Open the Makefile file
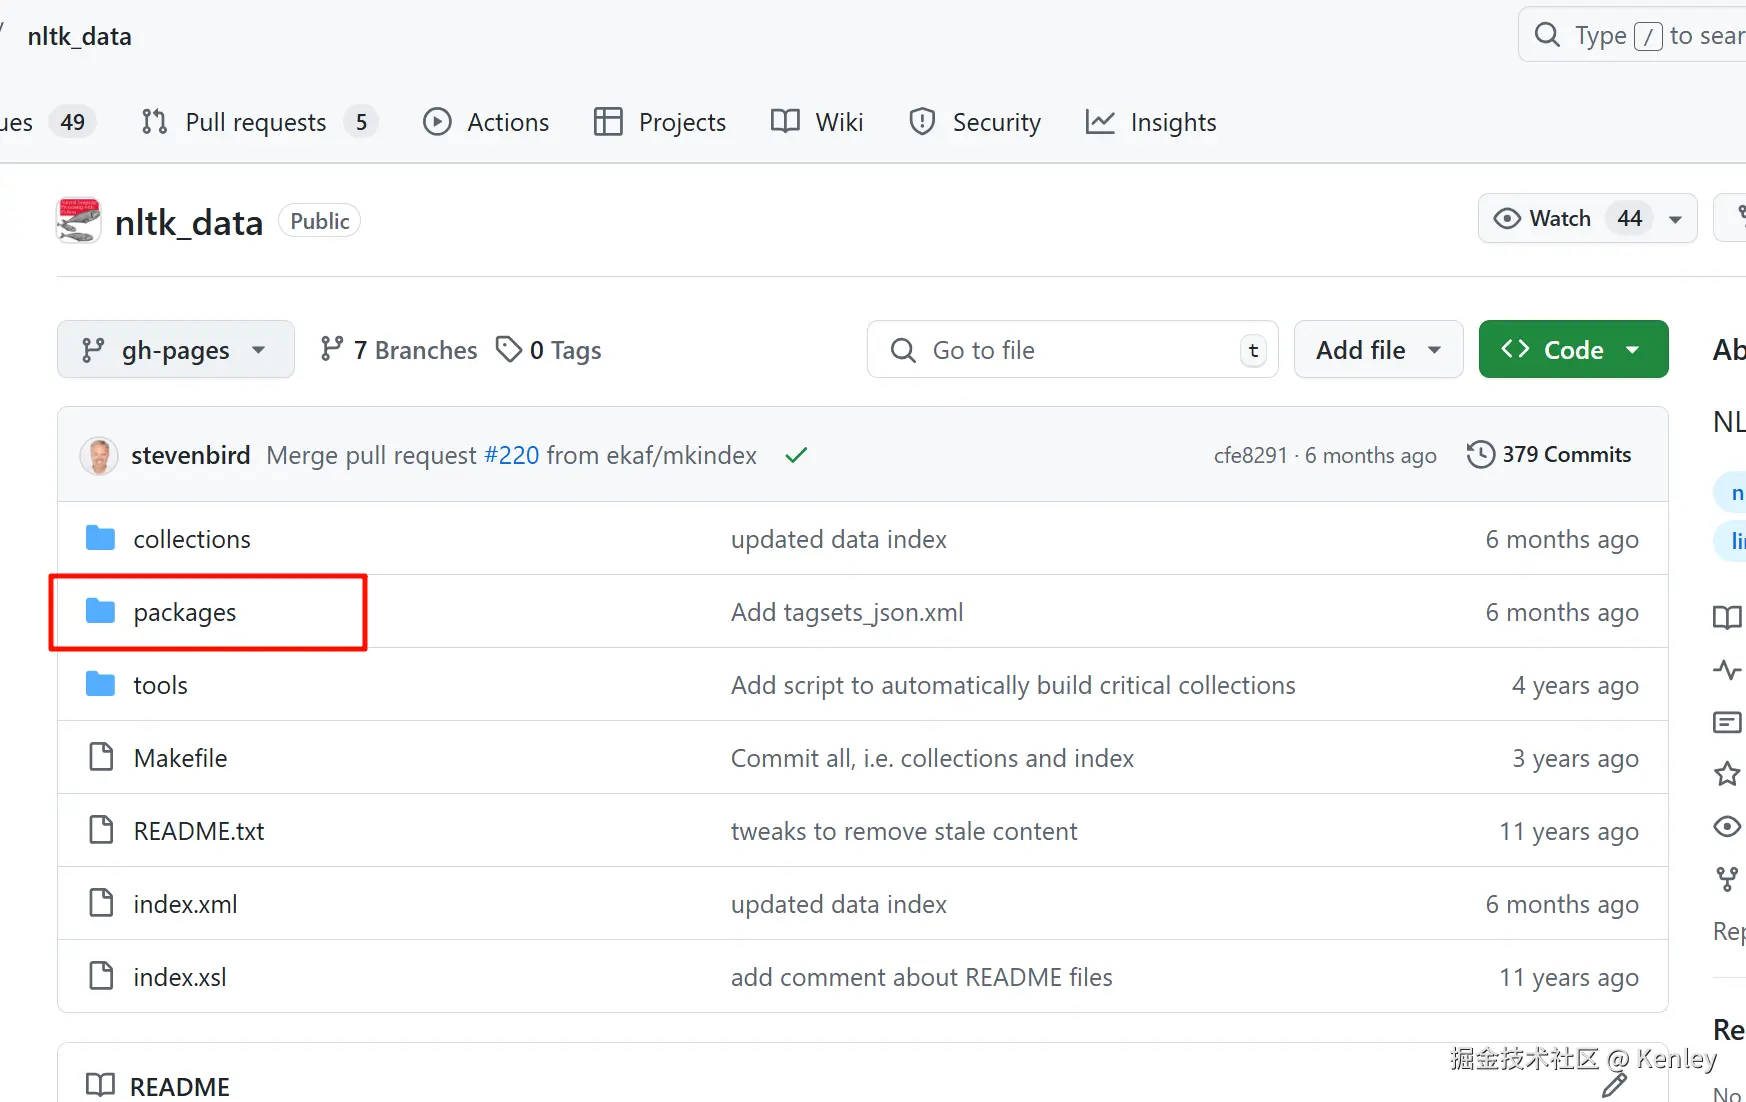This screenshot has width=1746, height=1102. [180, 758]
